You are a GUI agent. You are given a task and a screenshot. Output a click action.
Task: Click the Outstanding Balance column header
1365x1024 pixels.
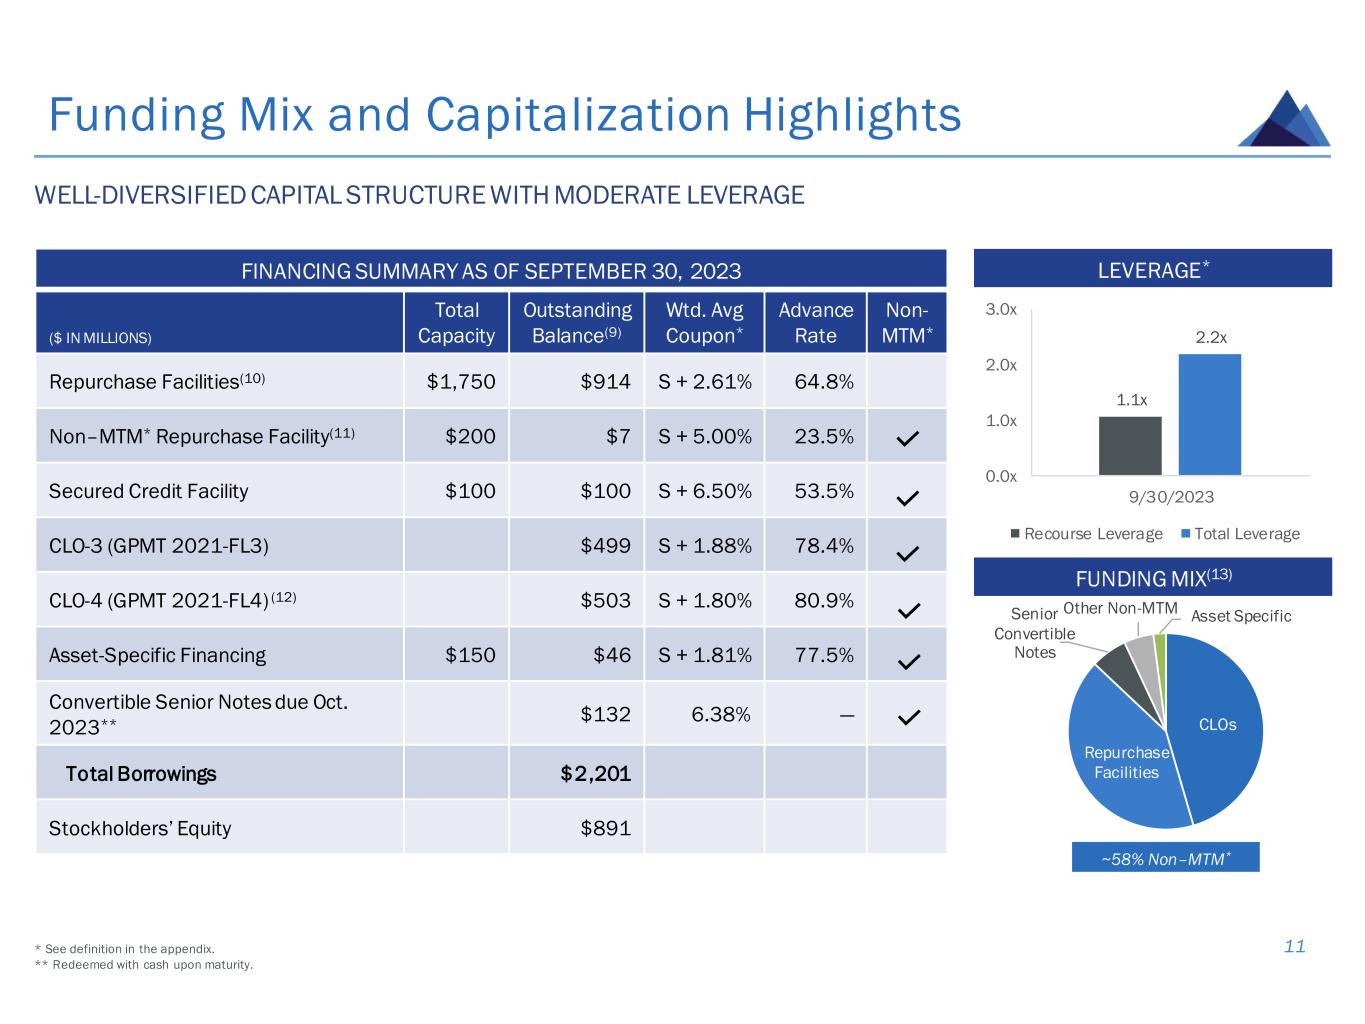tap(577, 323)
